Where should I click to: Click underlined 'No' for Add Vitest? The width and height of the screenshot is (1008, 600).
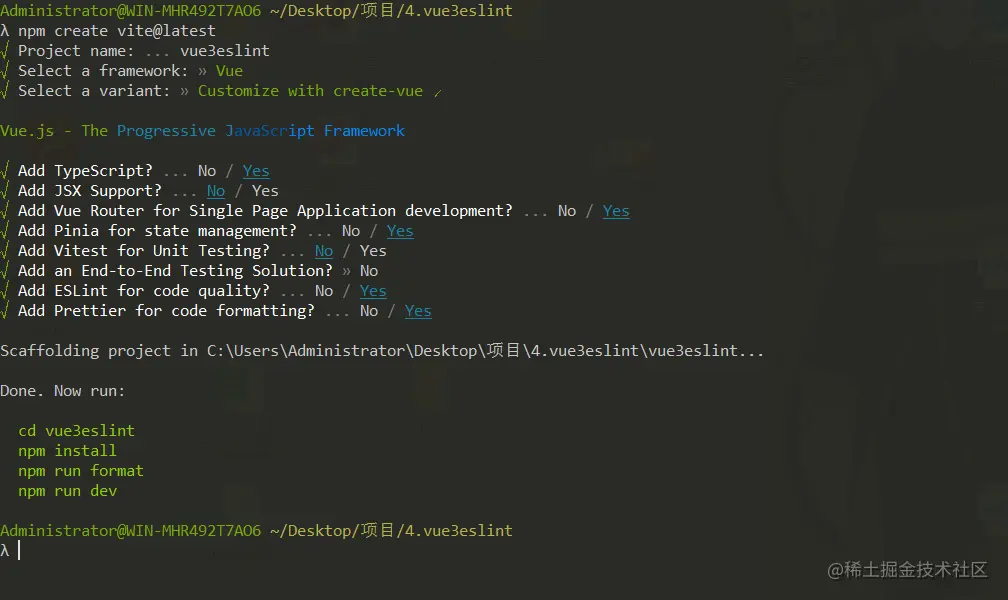(x=324, y=251)
